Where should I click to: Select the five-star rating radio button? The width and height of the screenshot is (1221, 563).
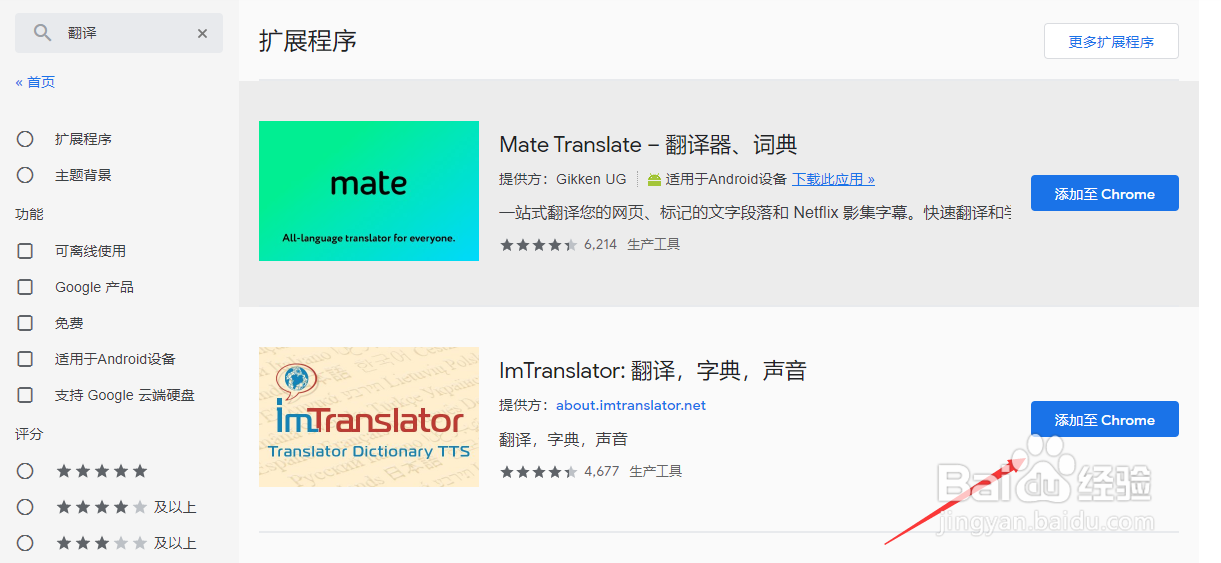click(25, 471)
